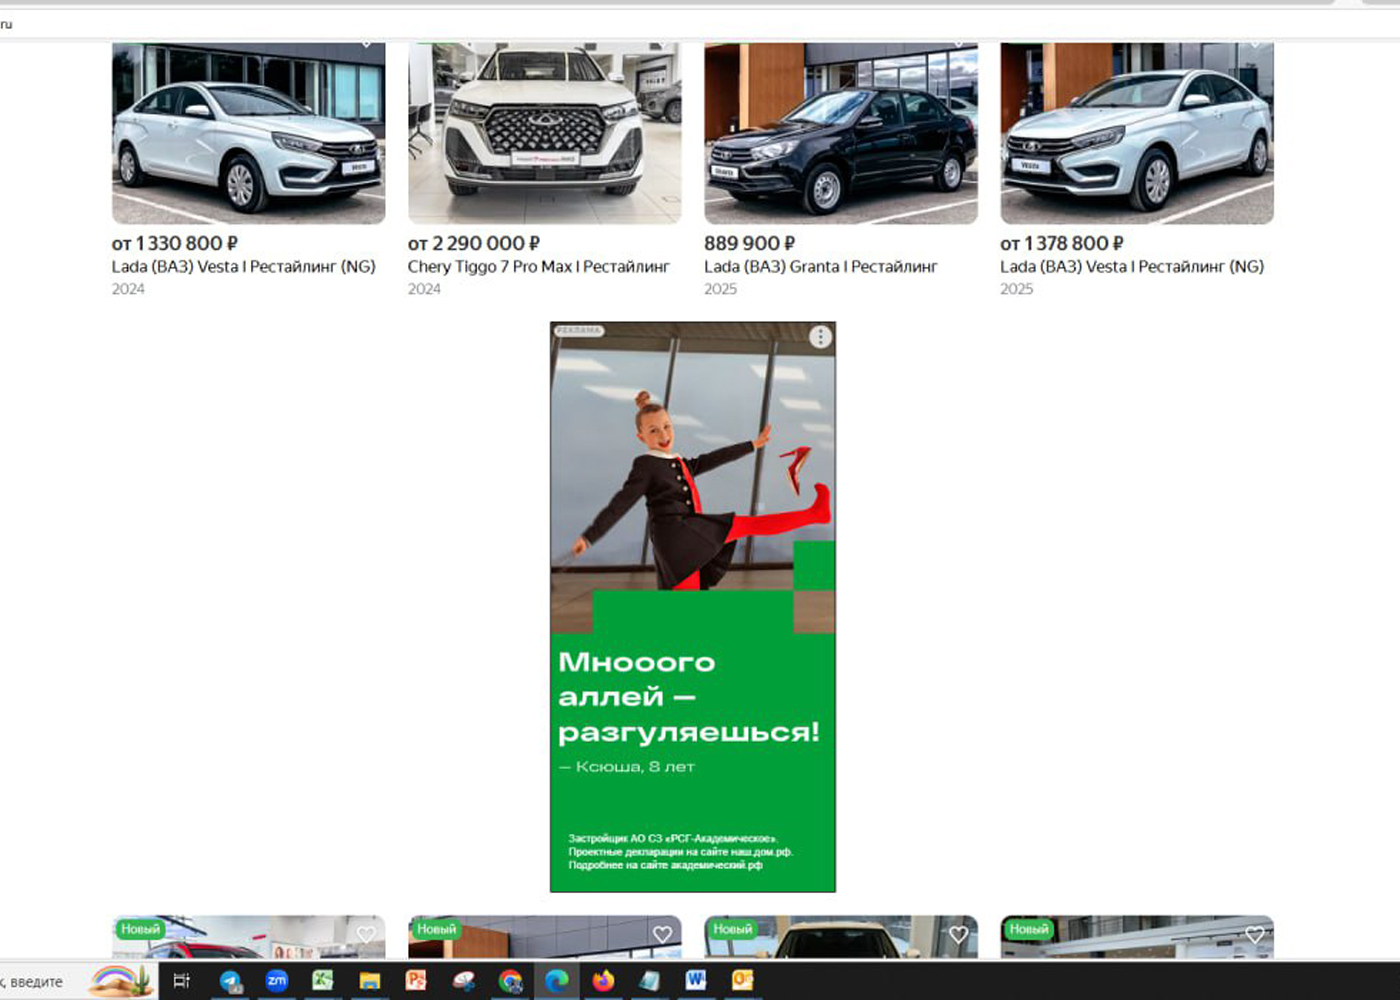Open Lada Vesta listing priced от 1 378 800 ₽
1400x1000 pixels.
(1131, 267)
